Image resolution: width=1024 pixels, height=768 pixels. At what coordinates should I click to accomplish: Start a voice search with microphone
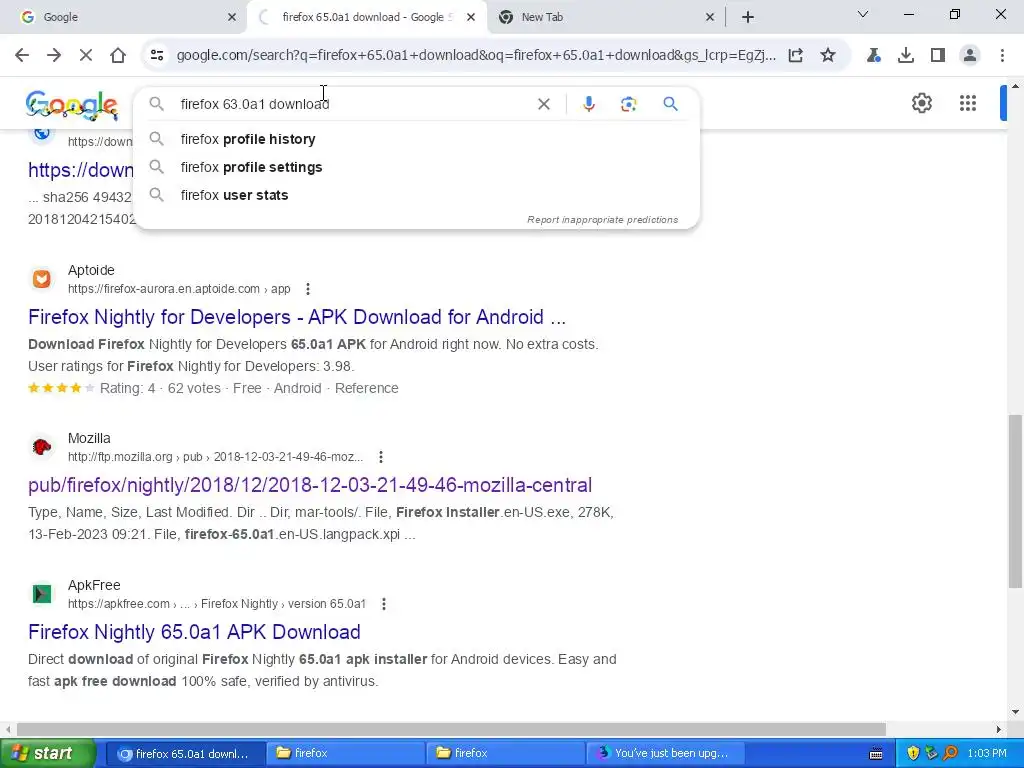click(x=588, y=104)
